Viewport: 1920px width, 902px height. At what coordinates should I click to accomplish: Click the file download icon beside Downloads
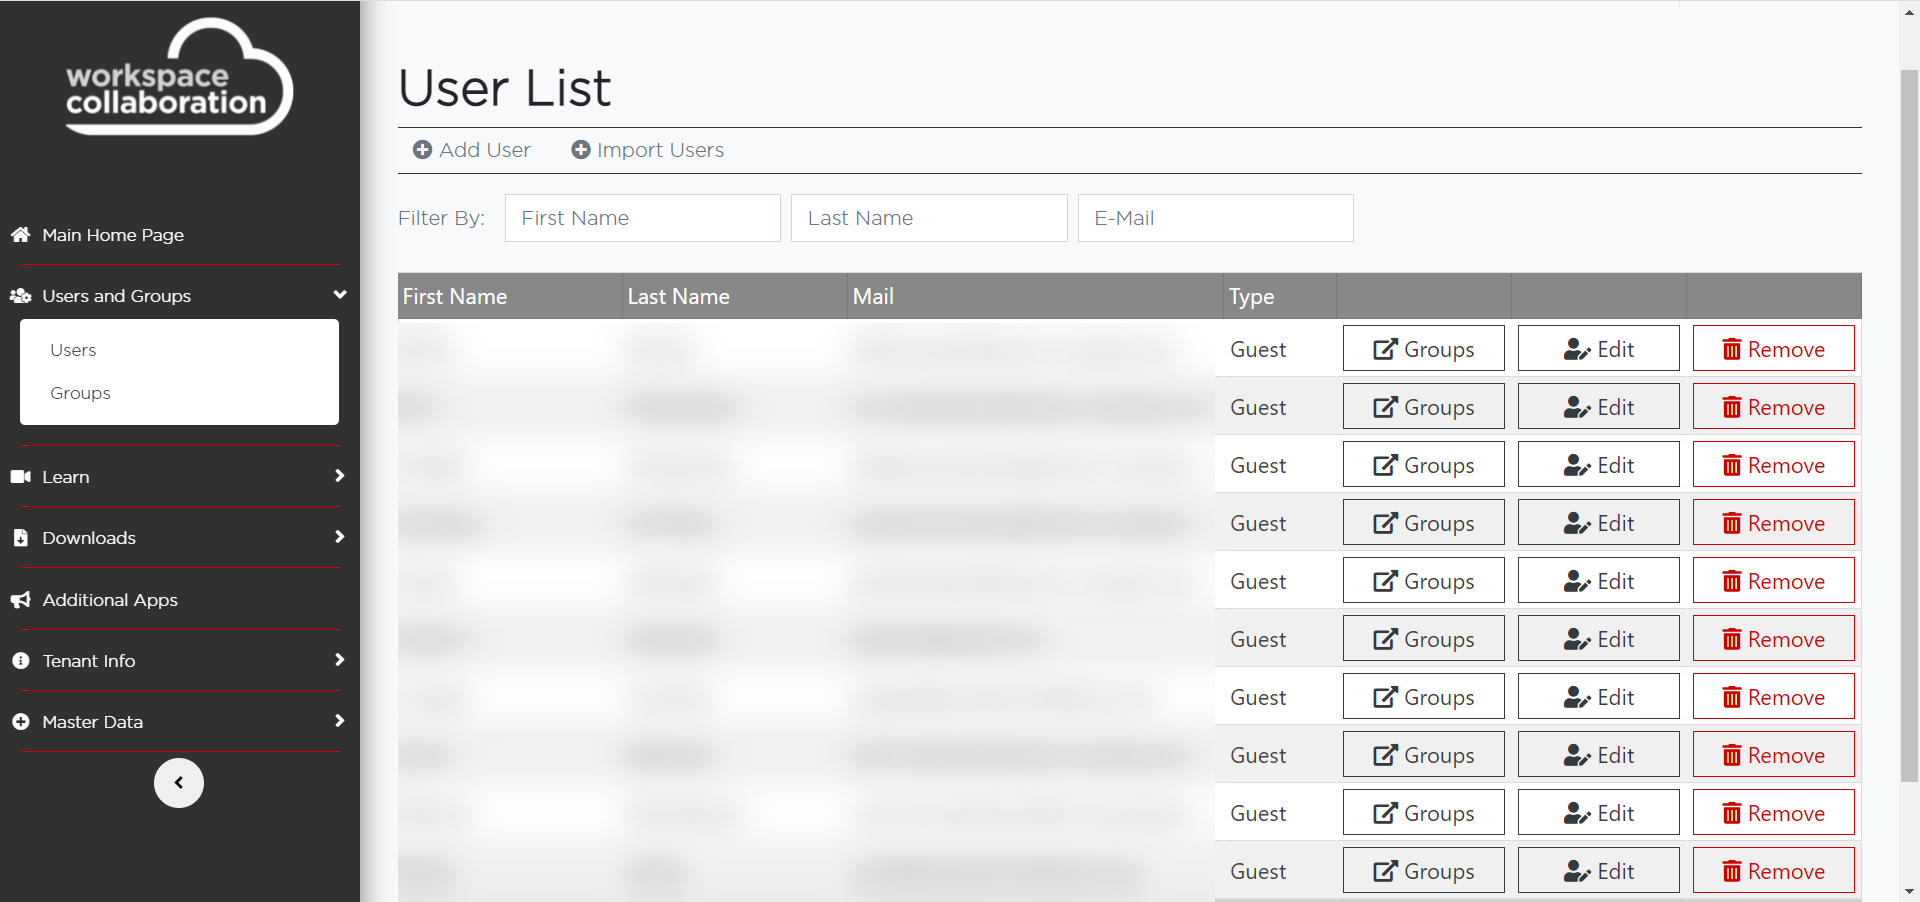coord(20,538)
